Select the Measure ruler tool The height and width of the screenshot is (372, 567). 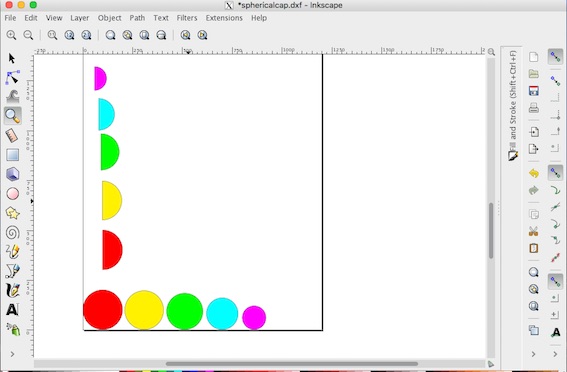click(12, 136)
